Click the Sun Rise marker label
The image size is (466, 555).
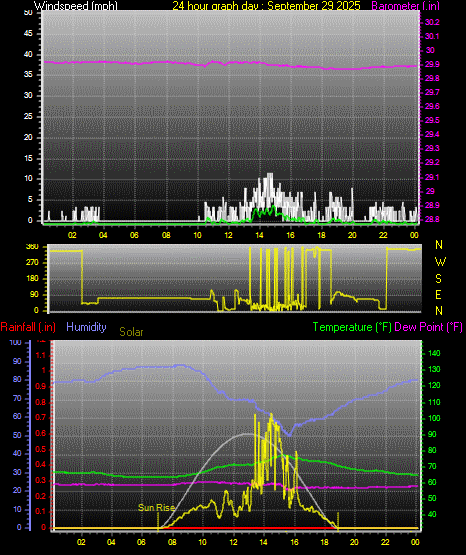pos(156,508)
